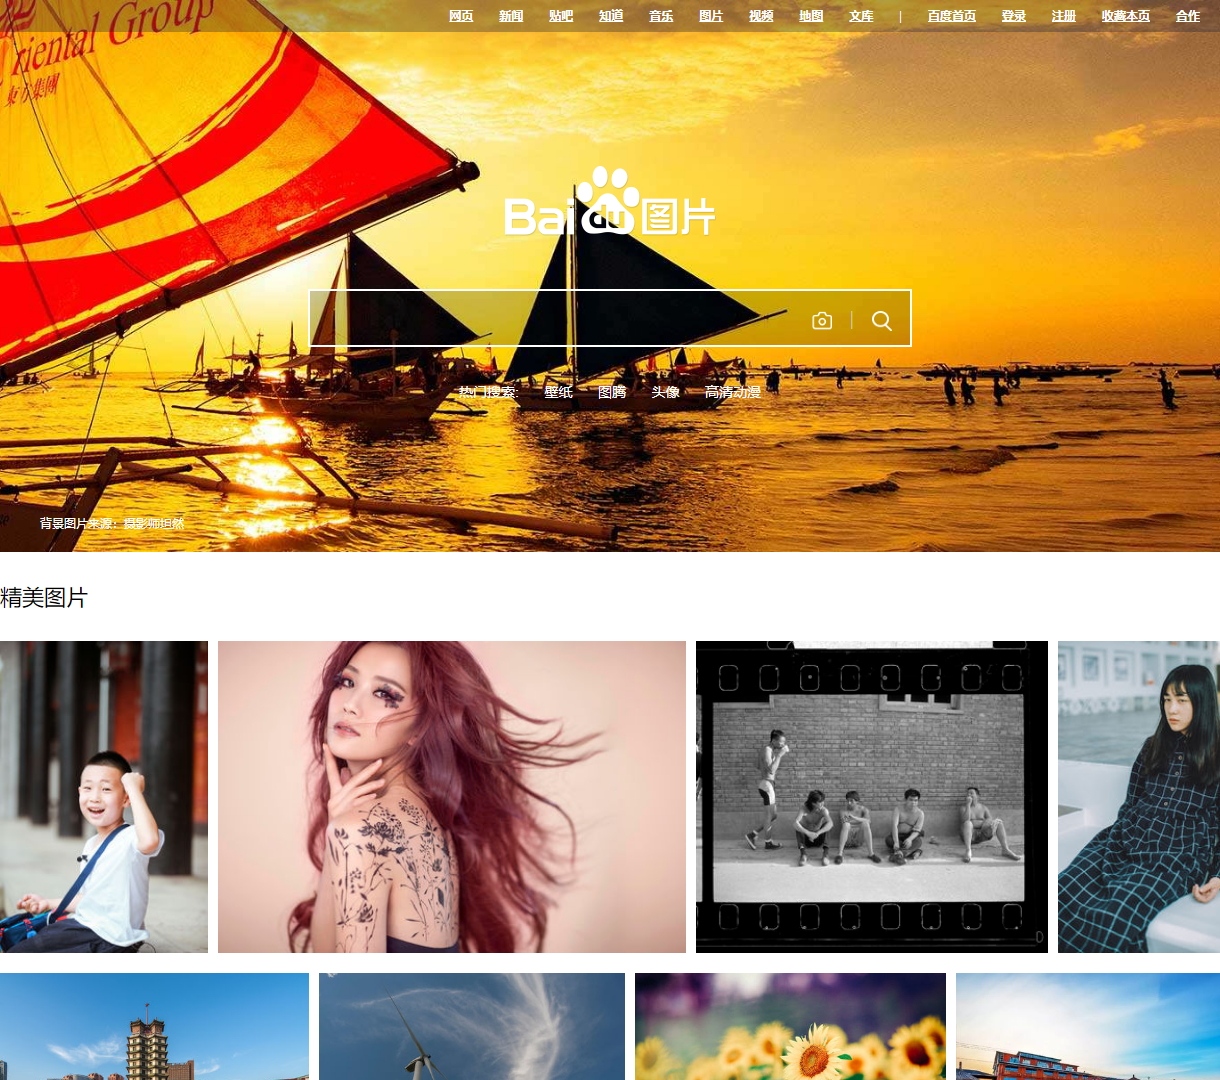Click the camera image-search icon
Screen dimensions: 1220x1080
822,320
